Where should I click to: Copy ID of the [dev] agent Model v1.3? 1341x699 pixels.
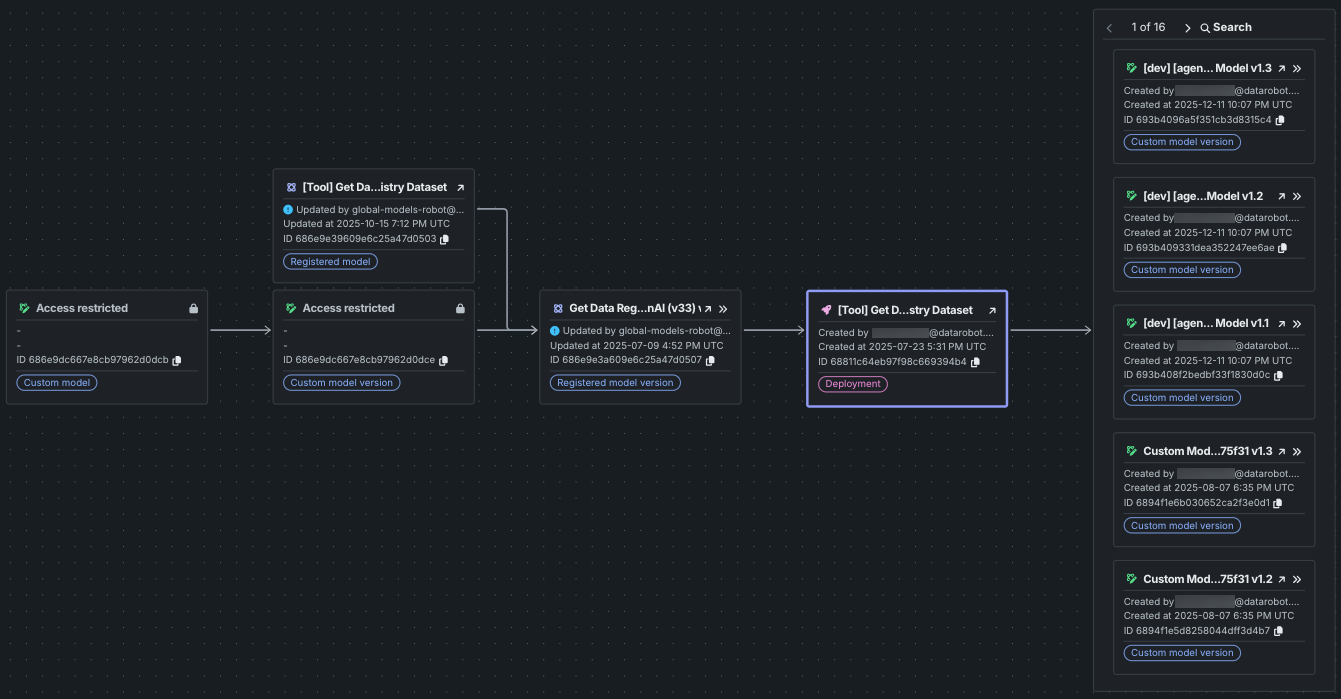(1280, 120)
